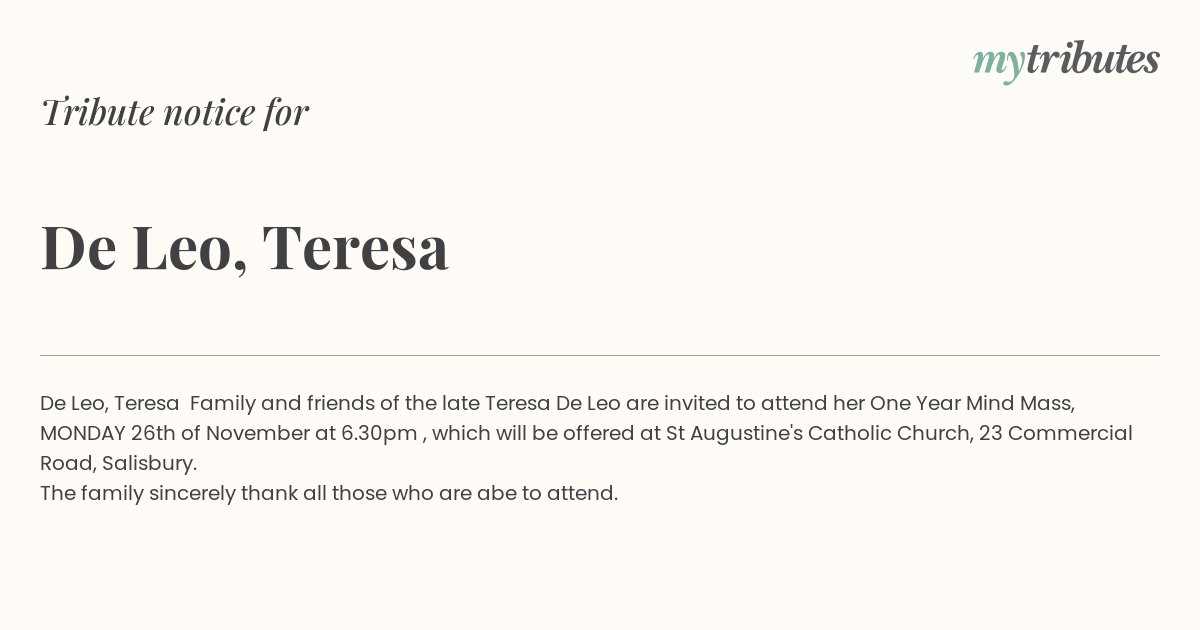Image resolution: width=1200 pixels, height=630 pixels.
Task: Click the word "Teresa" in large title
Action: click(x=355, y=247)
